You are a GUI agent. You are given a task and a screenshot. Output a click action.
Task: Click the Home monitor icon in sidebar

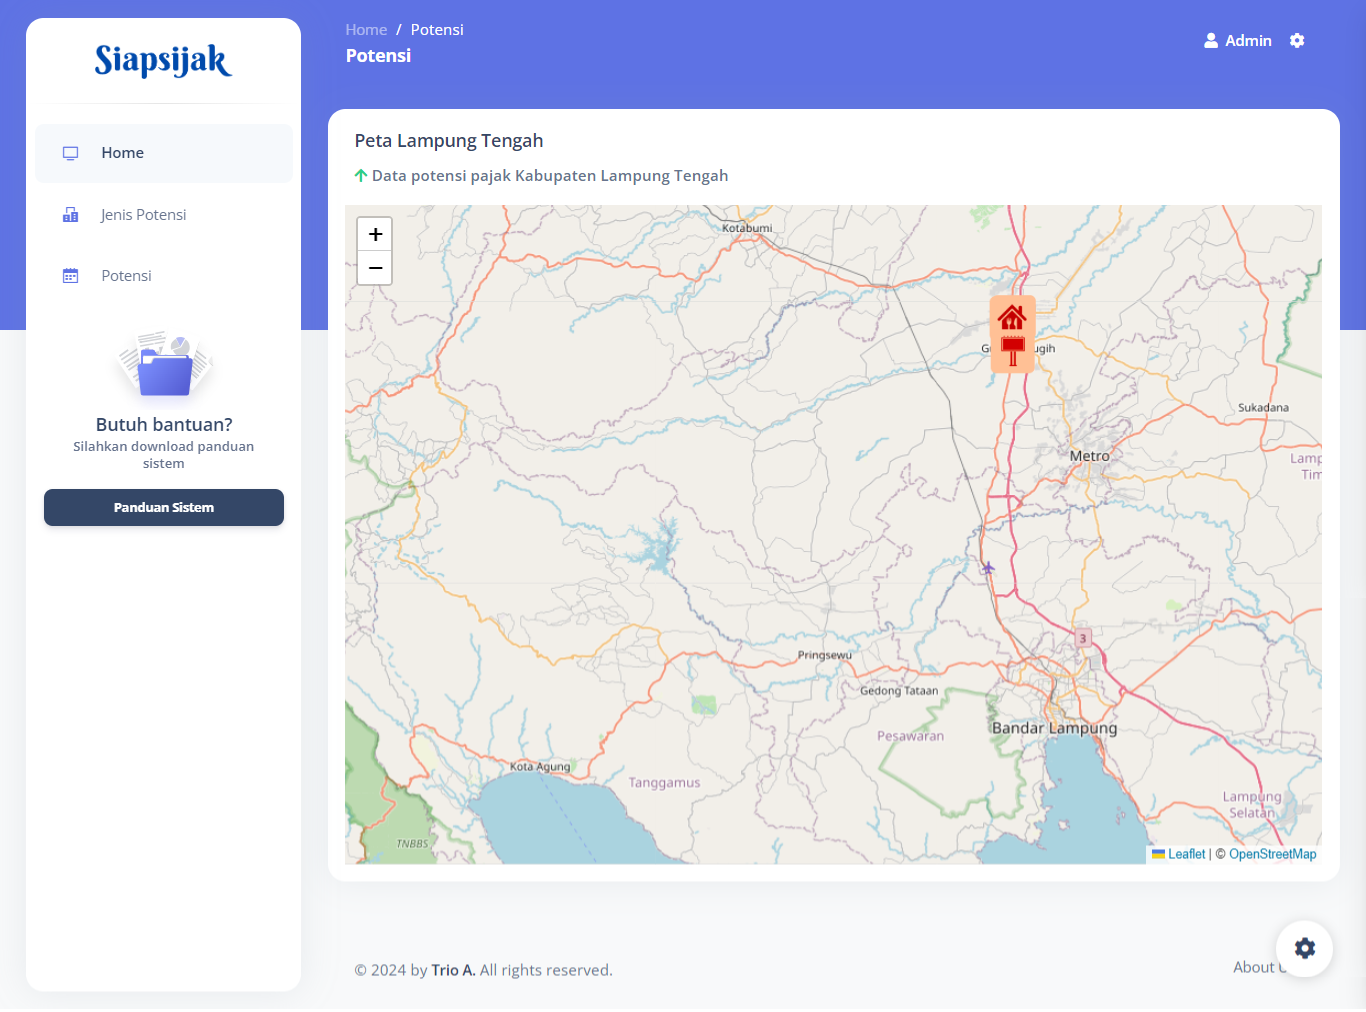71,153
